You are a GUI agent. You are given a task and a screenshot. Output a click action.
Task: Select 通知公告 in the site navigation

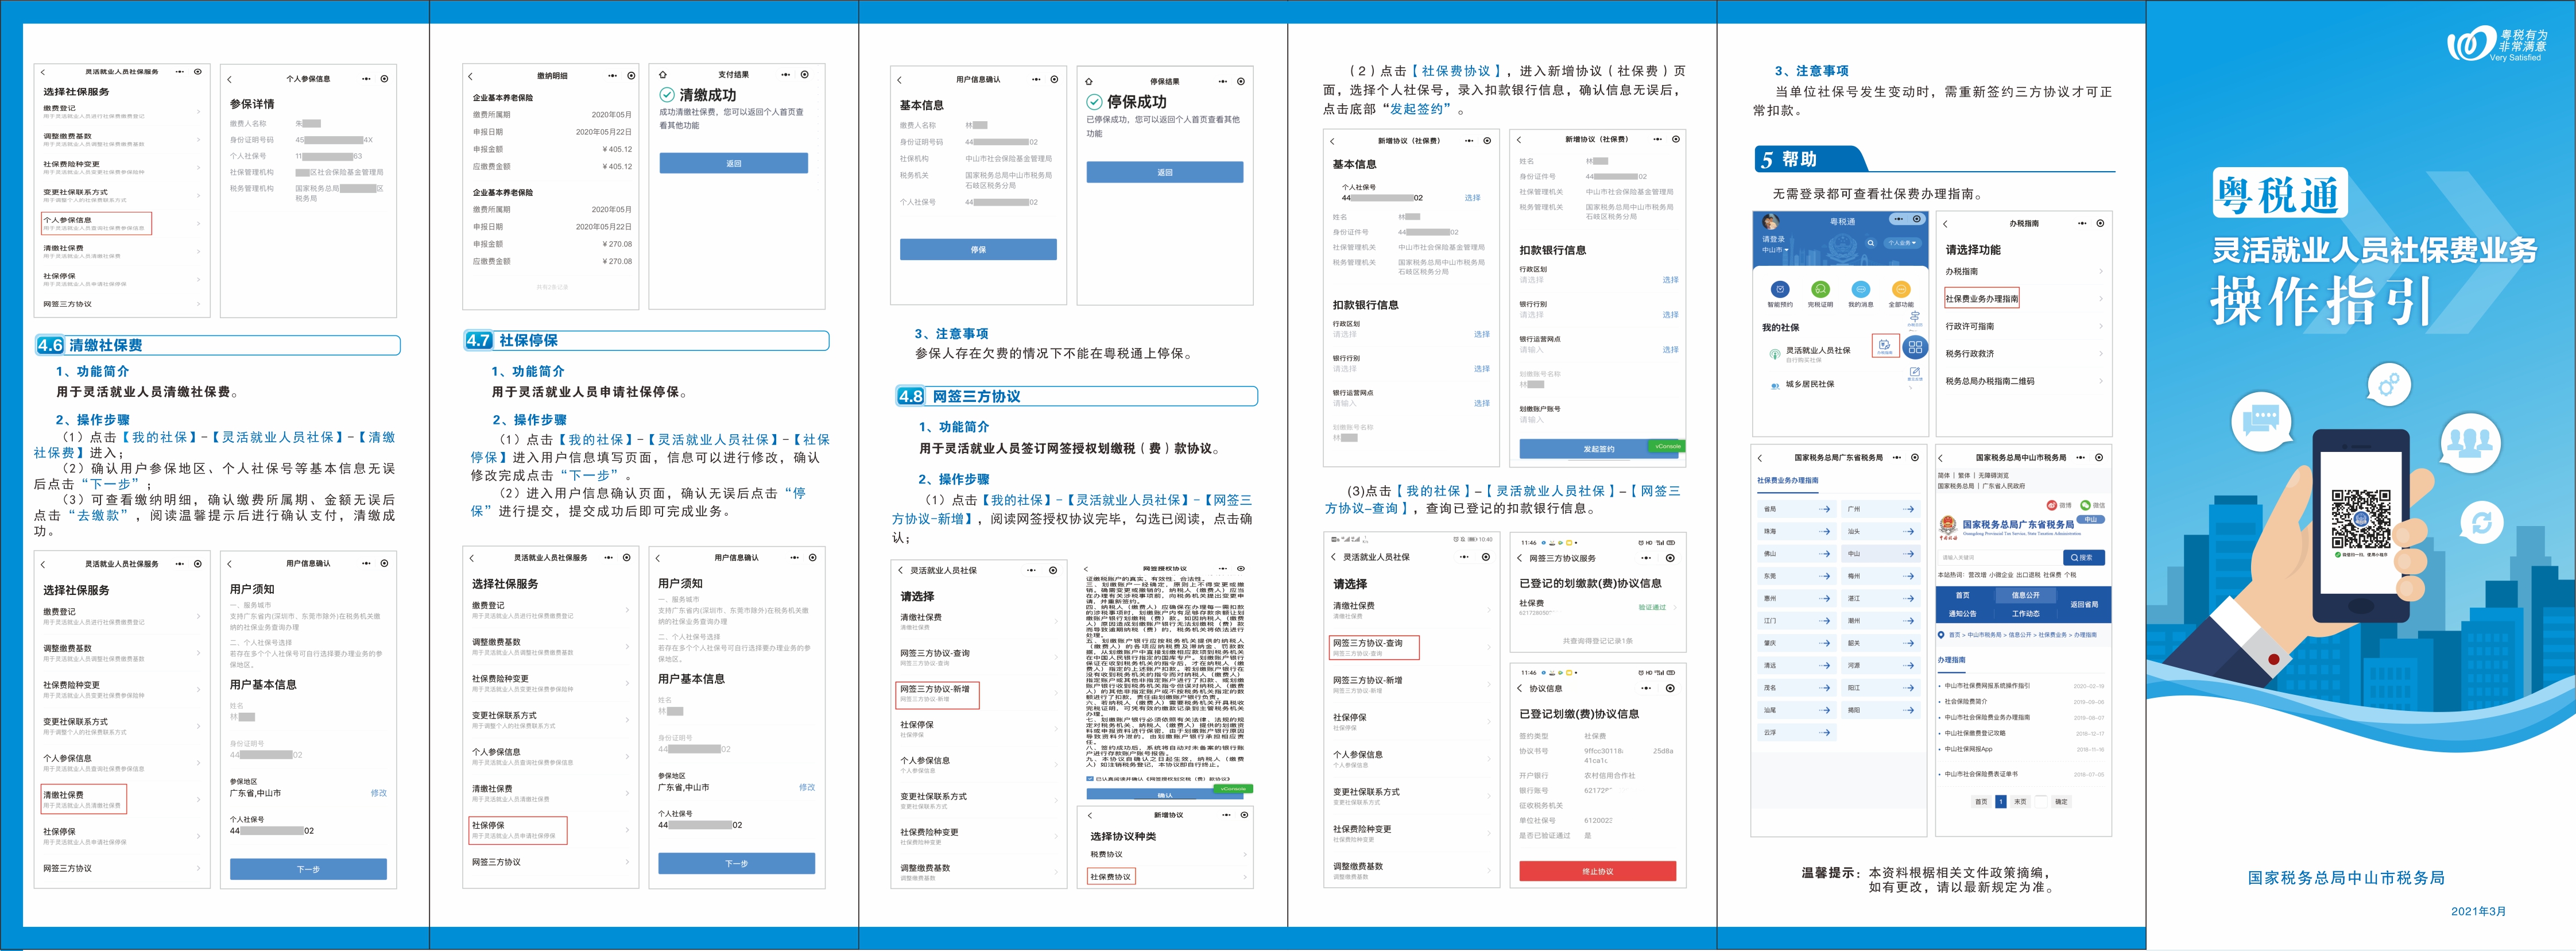coord(1963,614)
